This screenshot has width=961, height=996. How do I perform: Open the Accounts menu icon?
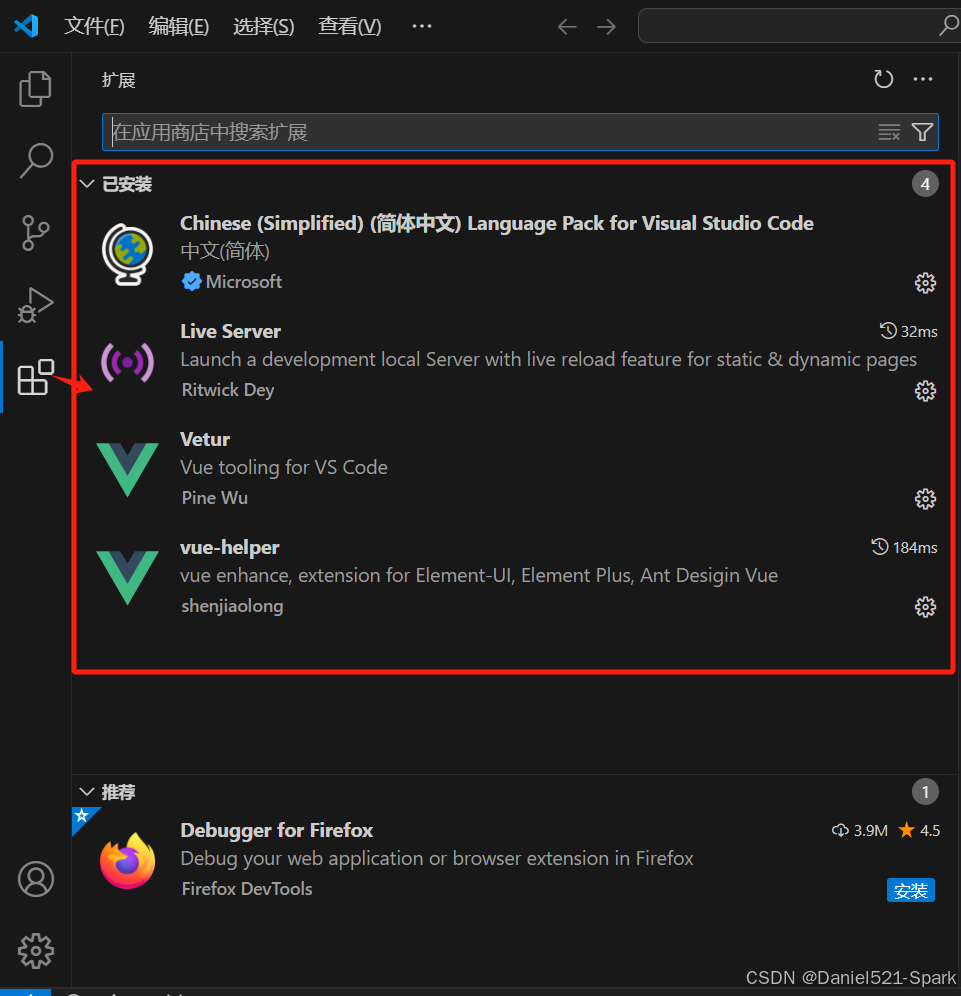[x=36, y=879]
